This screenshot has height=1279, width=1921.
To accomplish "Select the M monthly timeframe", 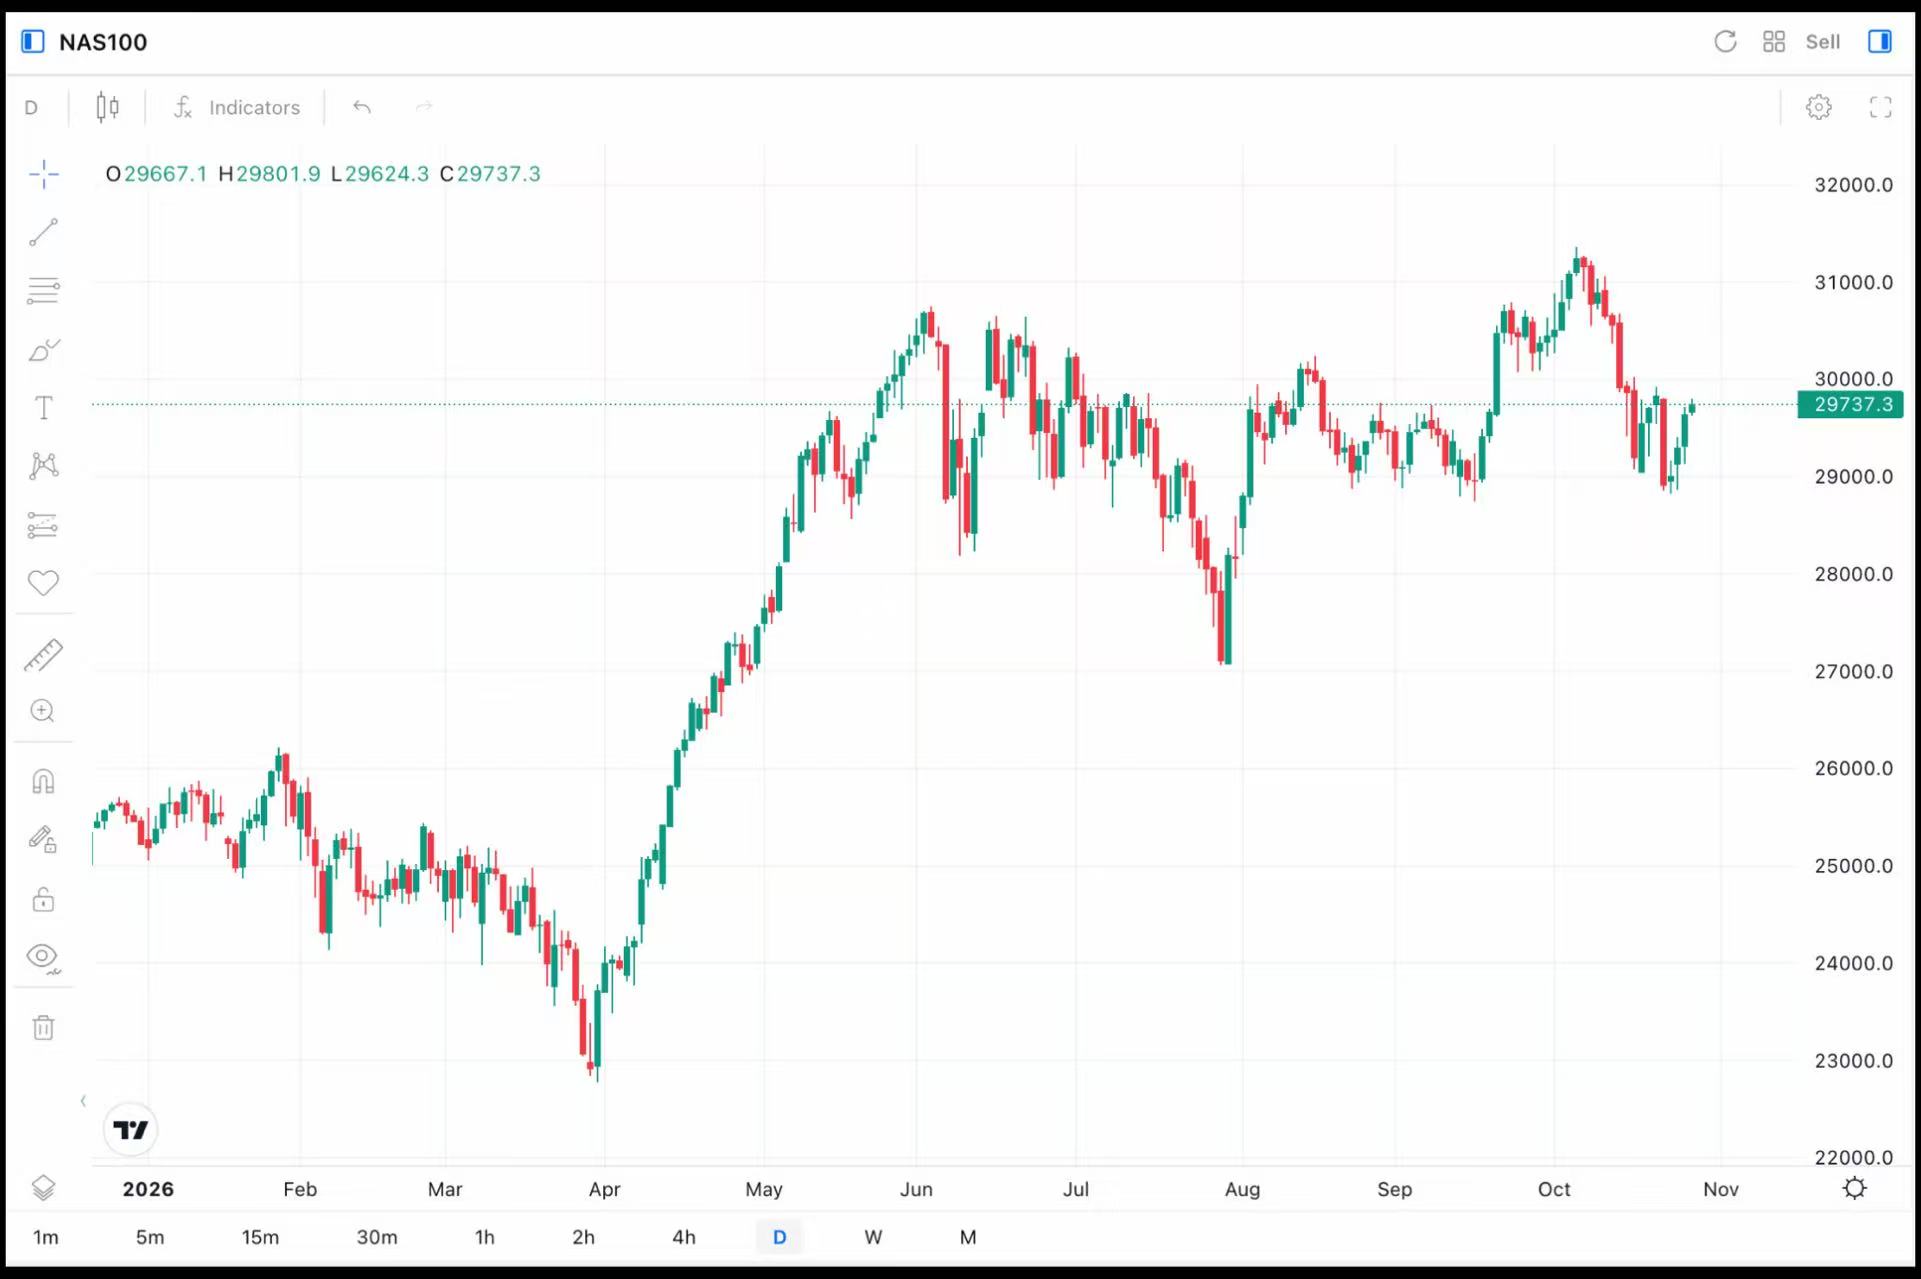I will 968,1237.
